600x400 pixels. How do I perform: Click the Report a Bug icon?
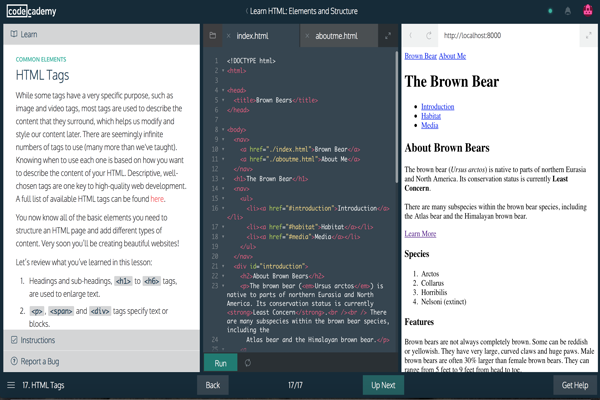coord(14,361)
